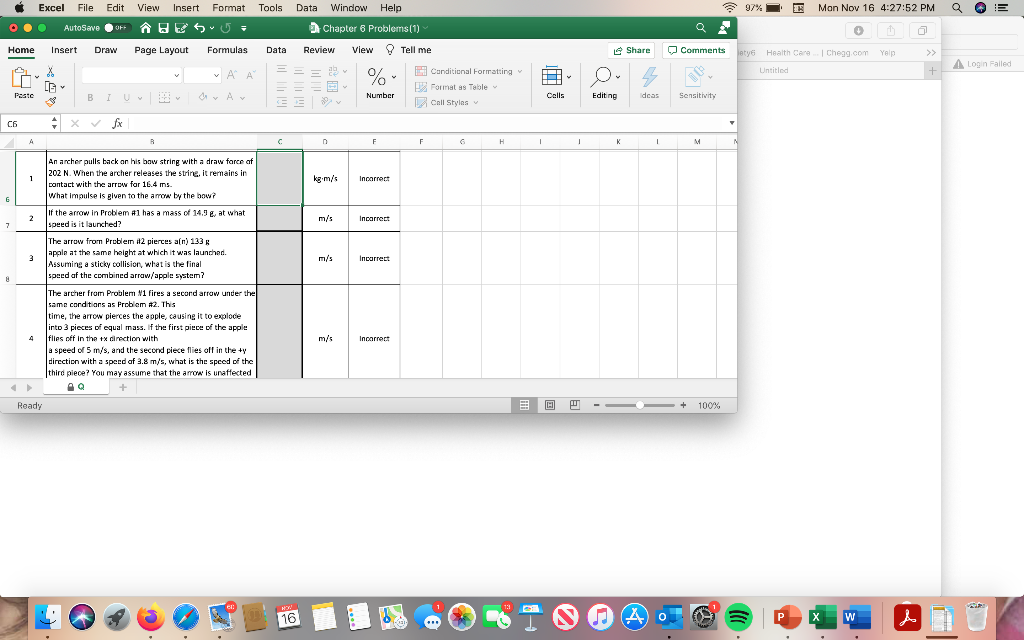Click the Spotlight search icon in menu bar

pos(957,8)
